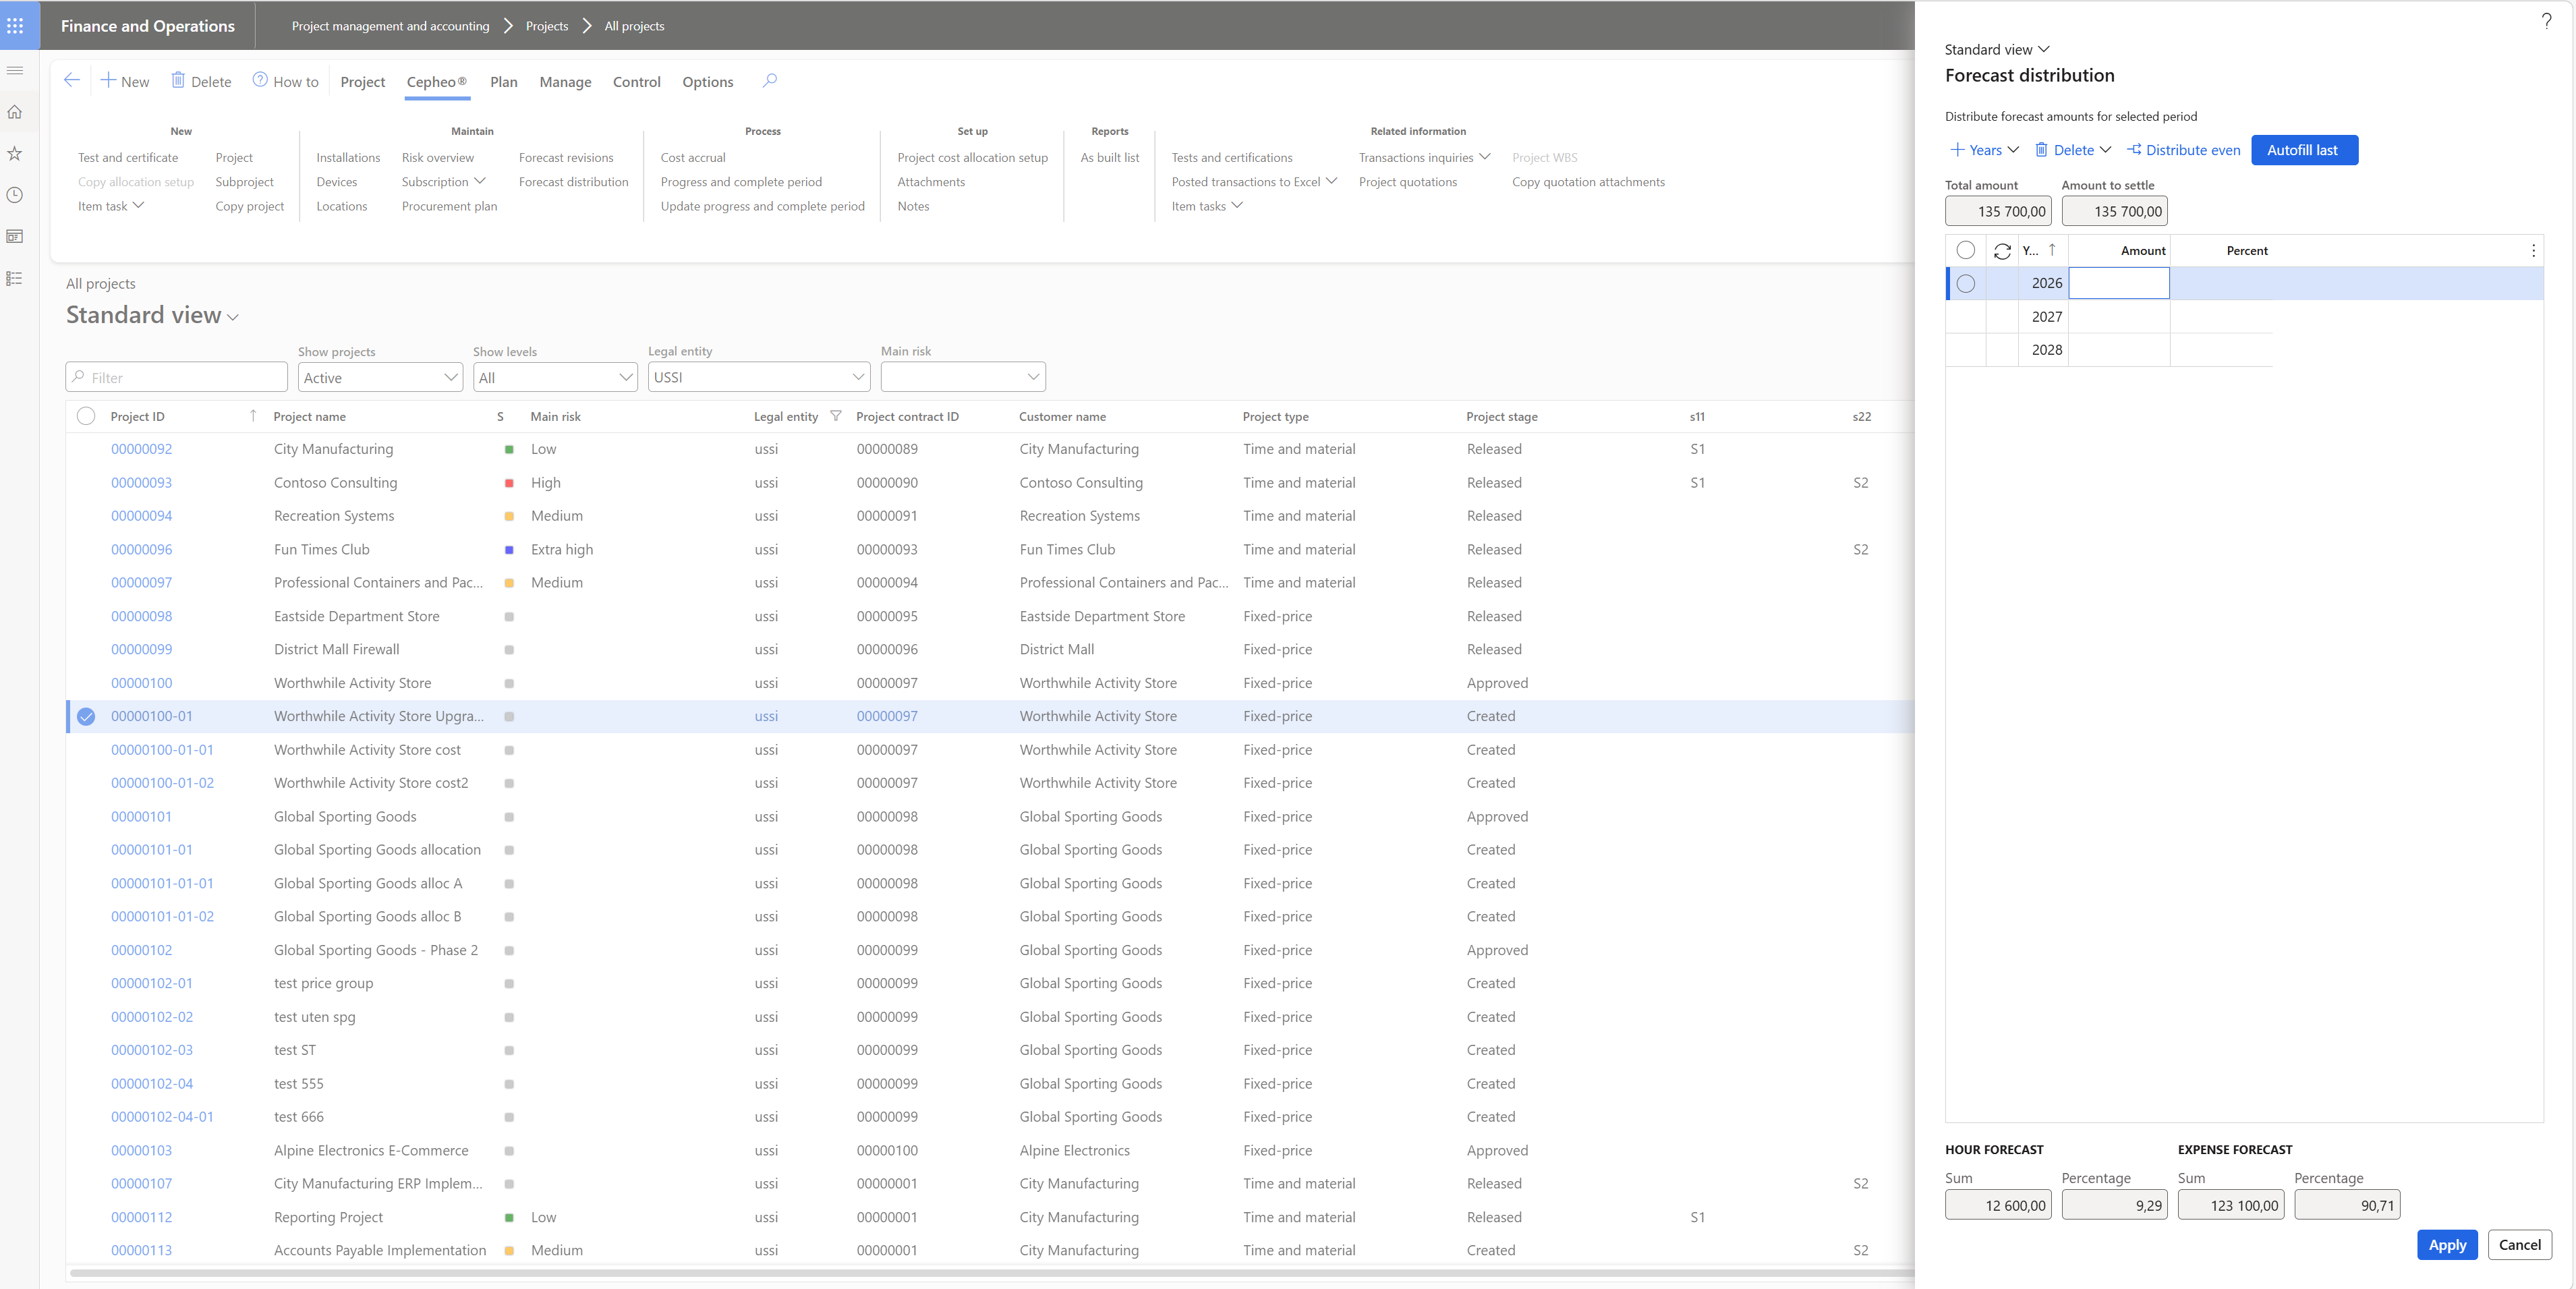Click the search magnifier in action pane
2576x1289 pixels.
pos(769,81)
